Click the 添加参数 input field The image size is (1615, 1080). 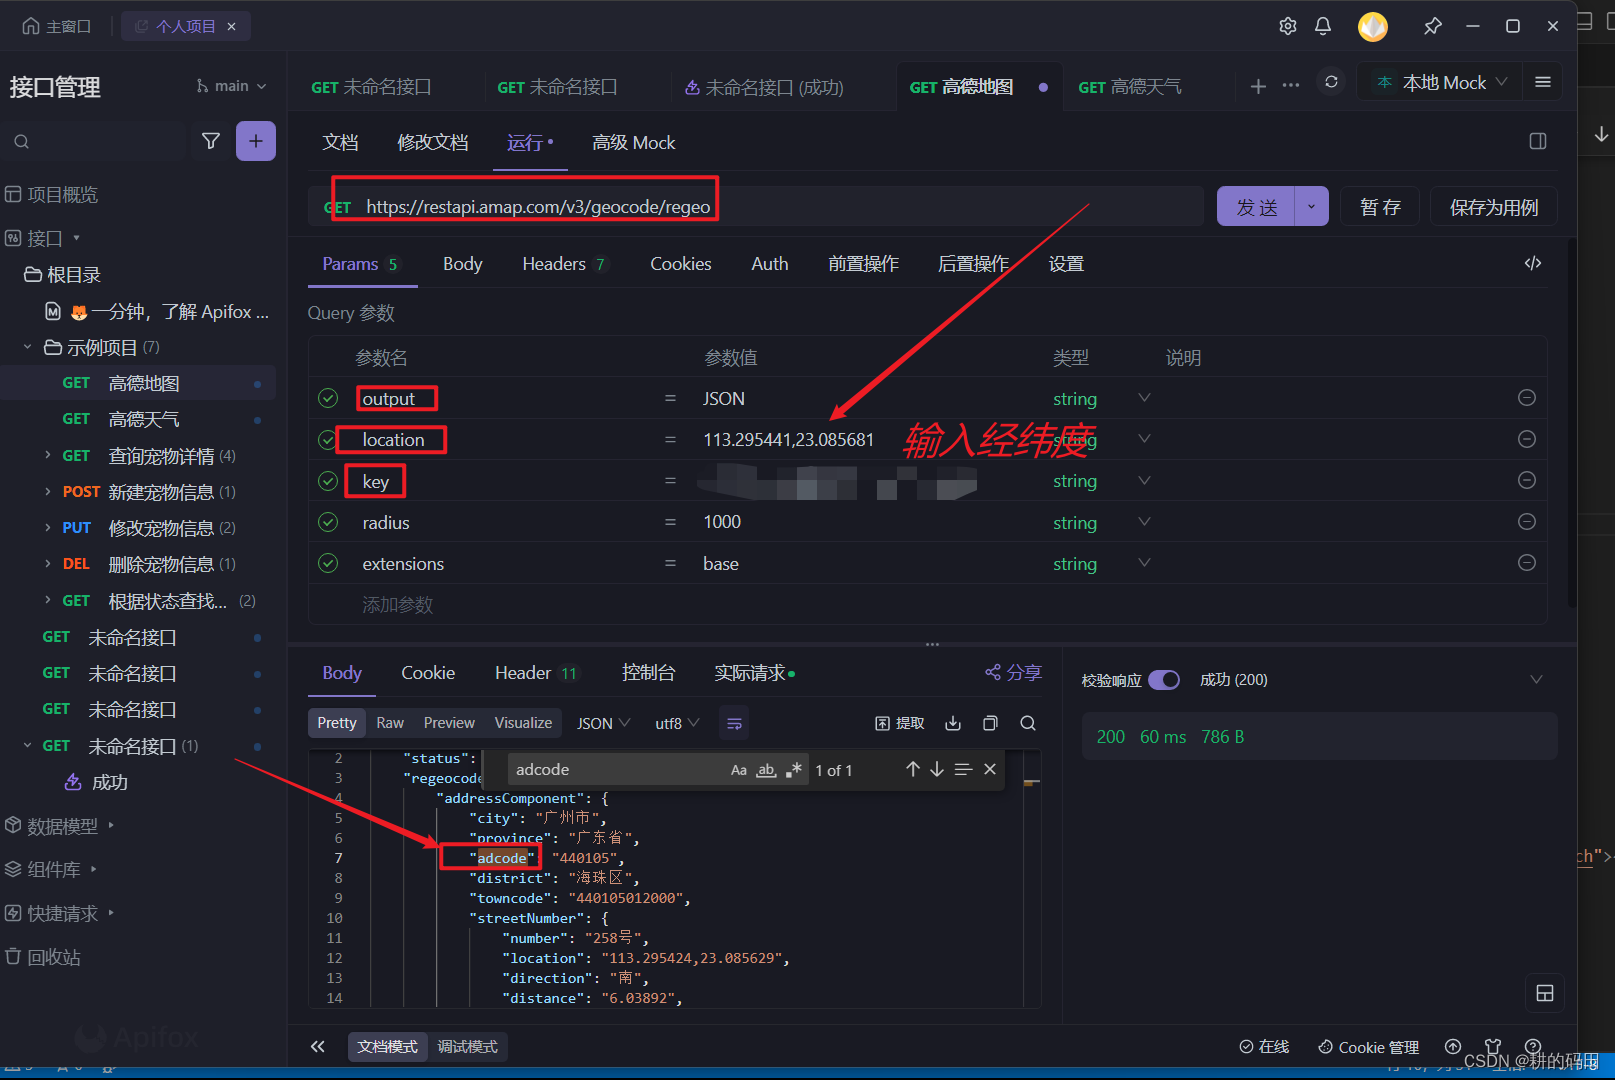coord(397,604)
